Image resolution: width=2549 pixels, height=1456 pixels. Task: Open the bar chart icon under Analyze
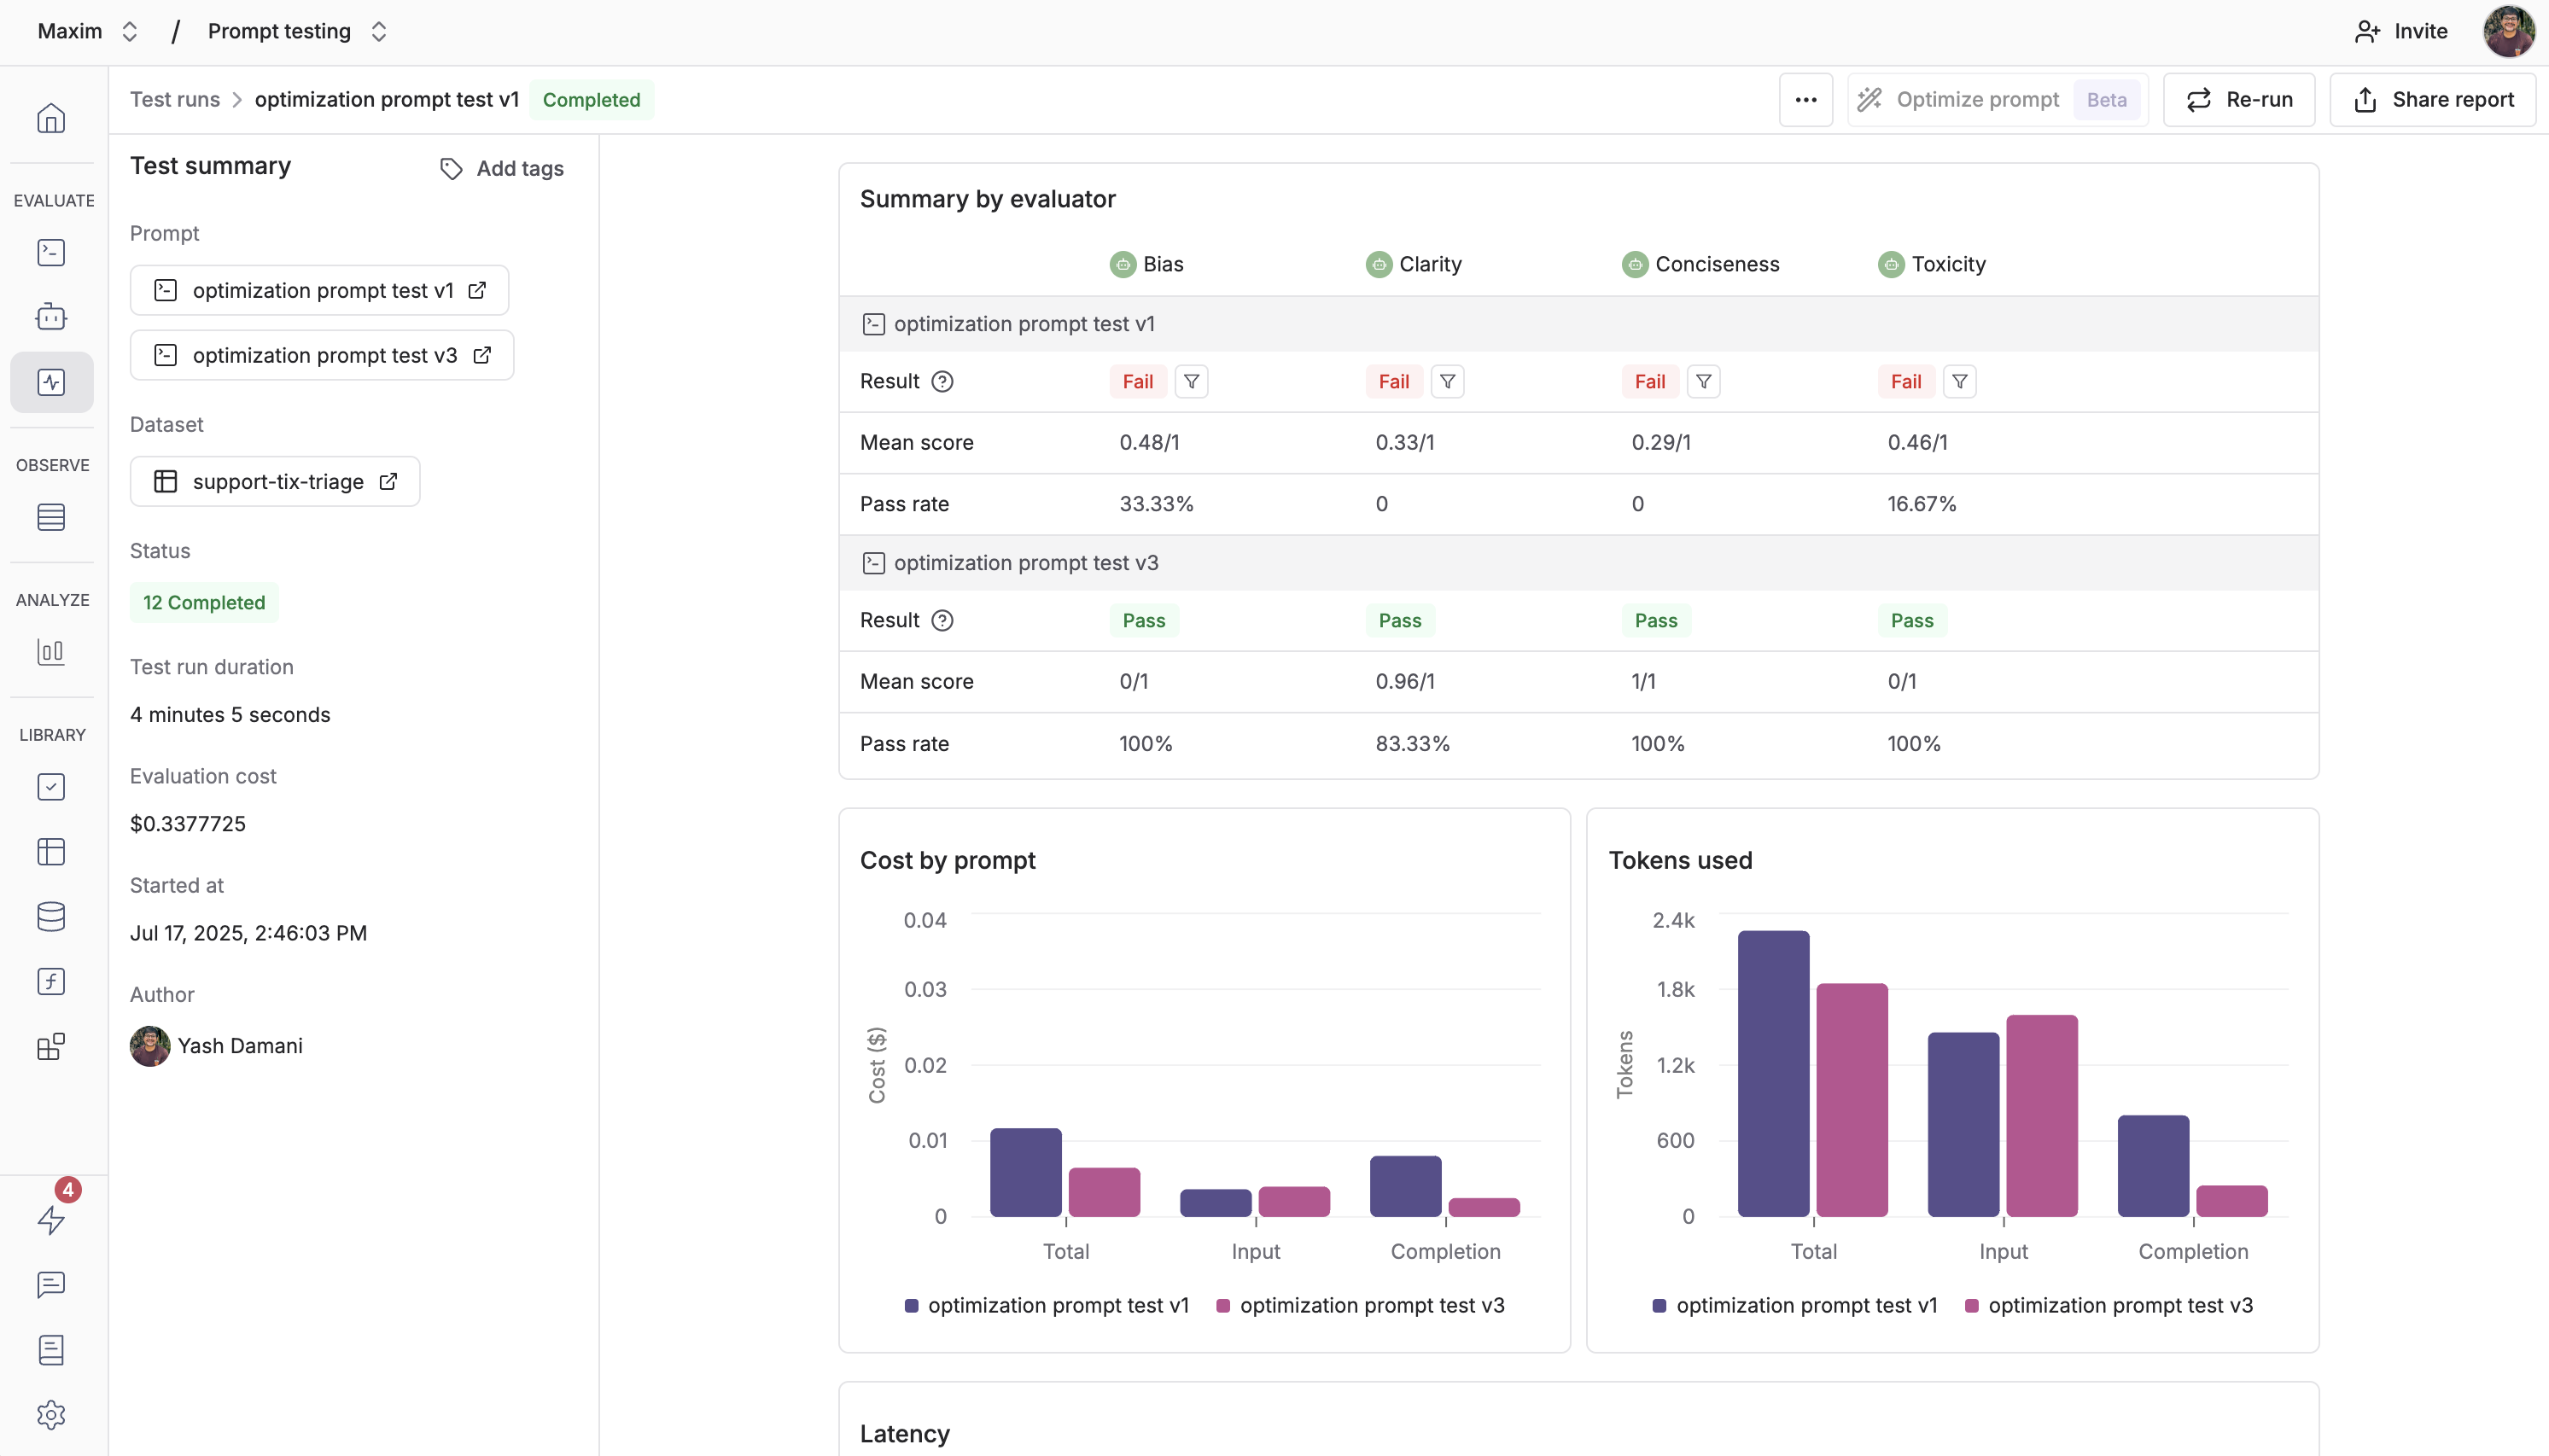(51, 652)
